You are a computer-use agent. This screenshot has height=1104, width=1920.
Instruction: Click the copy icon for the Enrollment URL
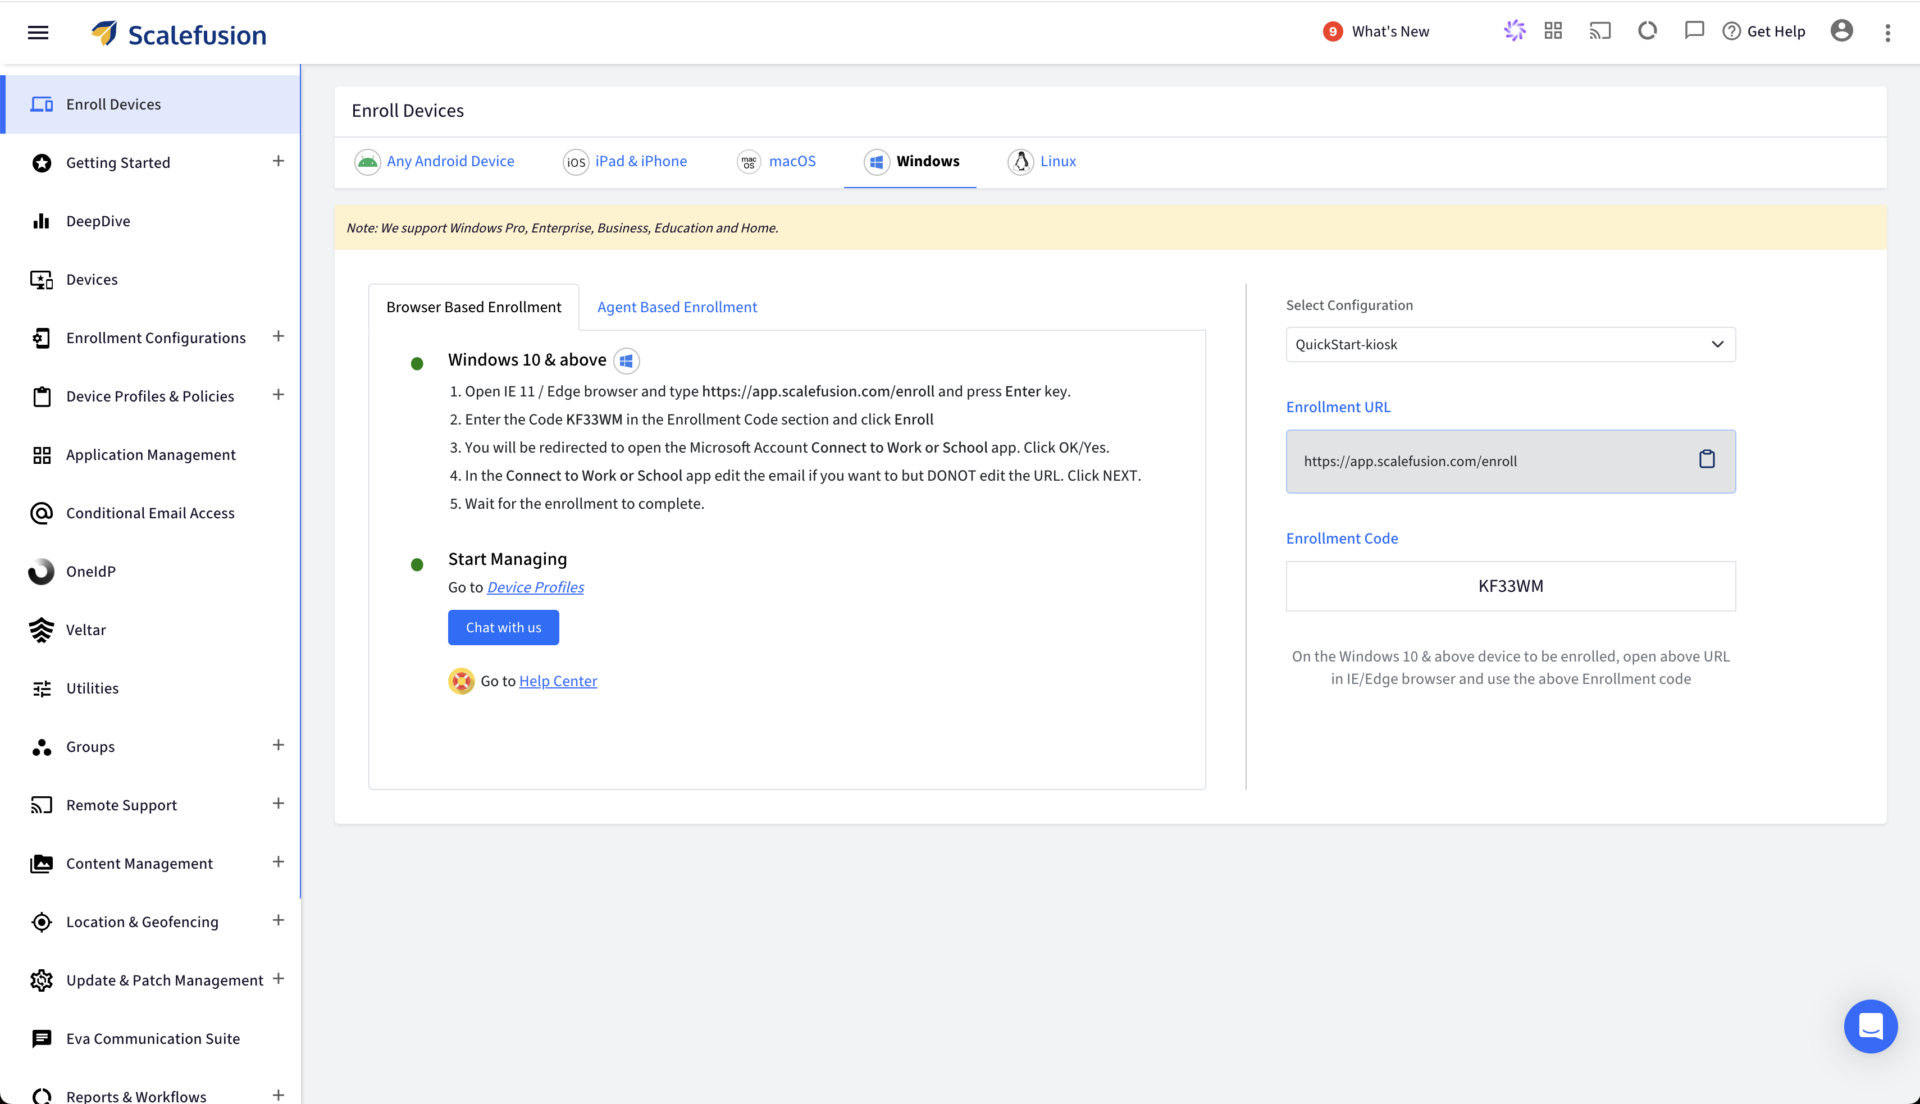[x=1706, y=460]
